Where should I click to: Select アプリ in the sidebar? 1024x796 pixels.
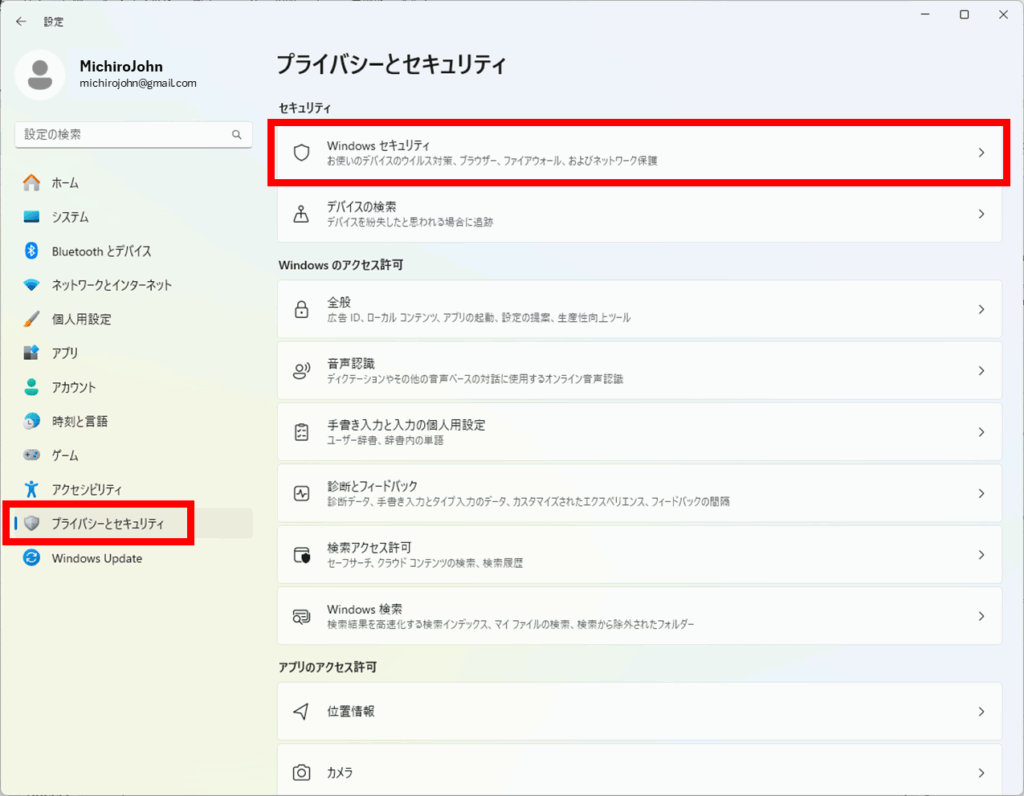[x=133, y=353]
